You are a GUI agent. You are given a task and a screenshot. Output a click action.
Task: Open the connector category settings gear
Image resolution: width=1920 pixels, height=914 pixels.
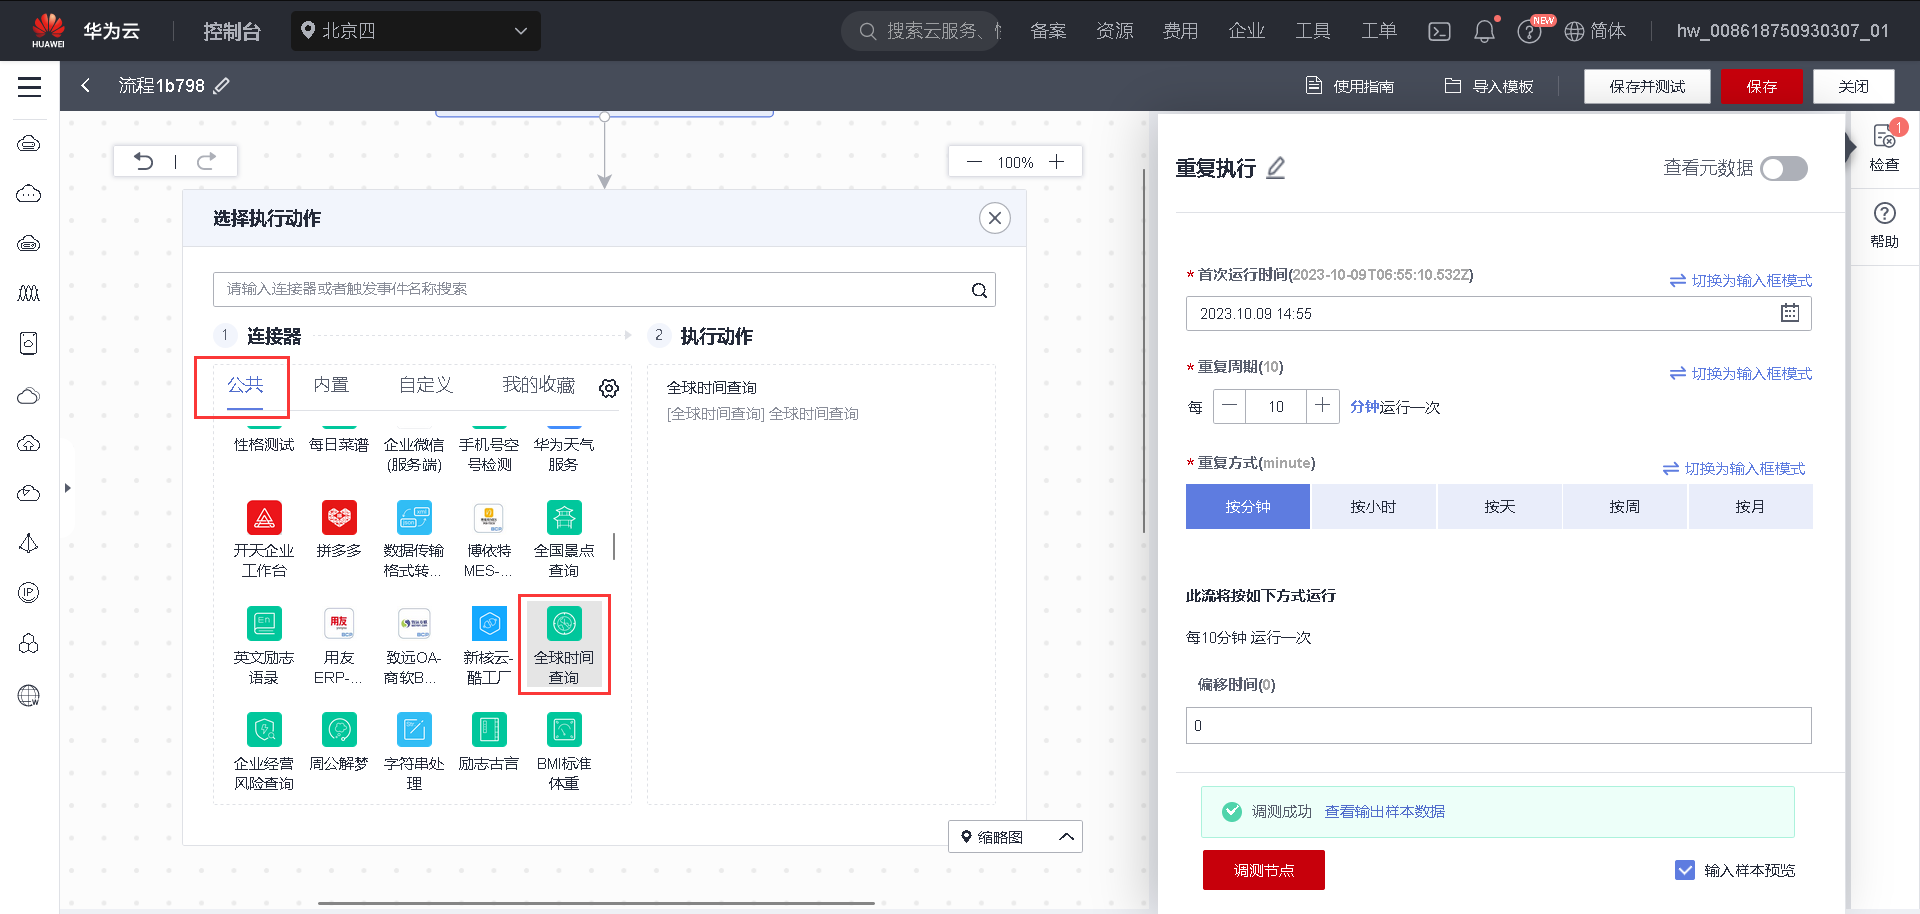(x=609, y=388)
